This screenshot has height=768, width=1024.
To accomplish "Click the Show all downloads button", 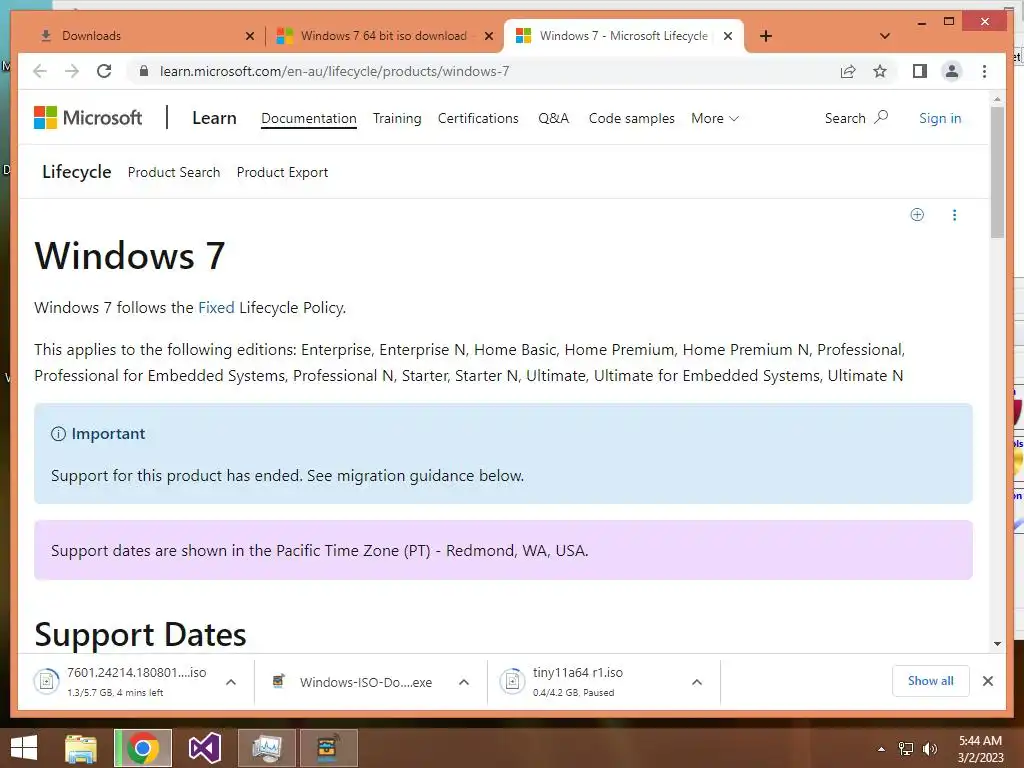I will point(931,681).
